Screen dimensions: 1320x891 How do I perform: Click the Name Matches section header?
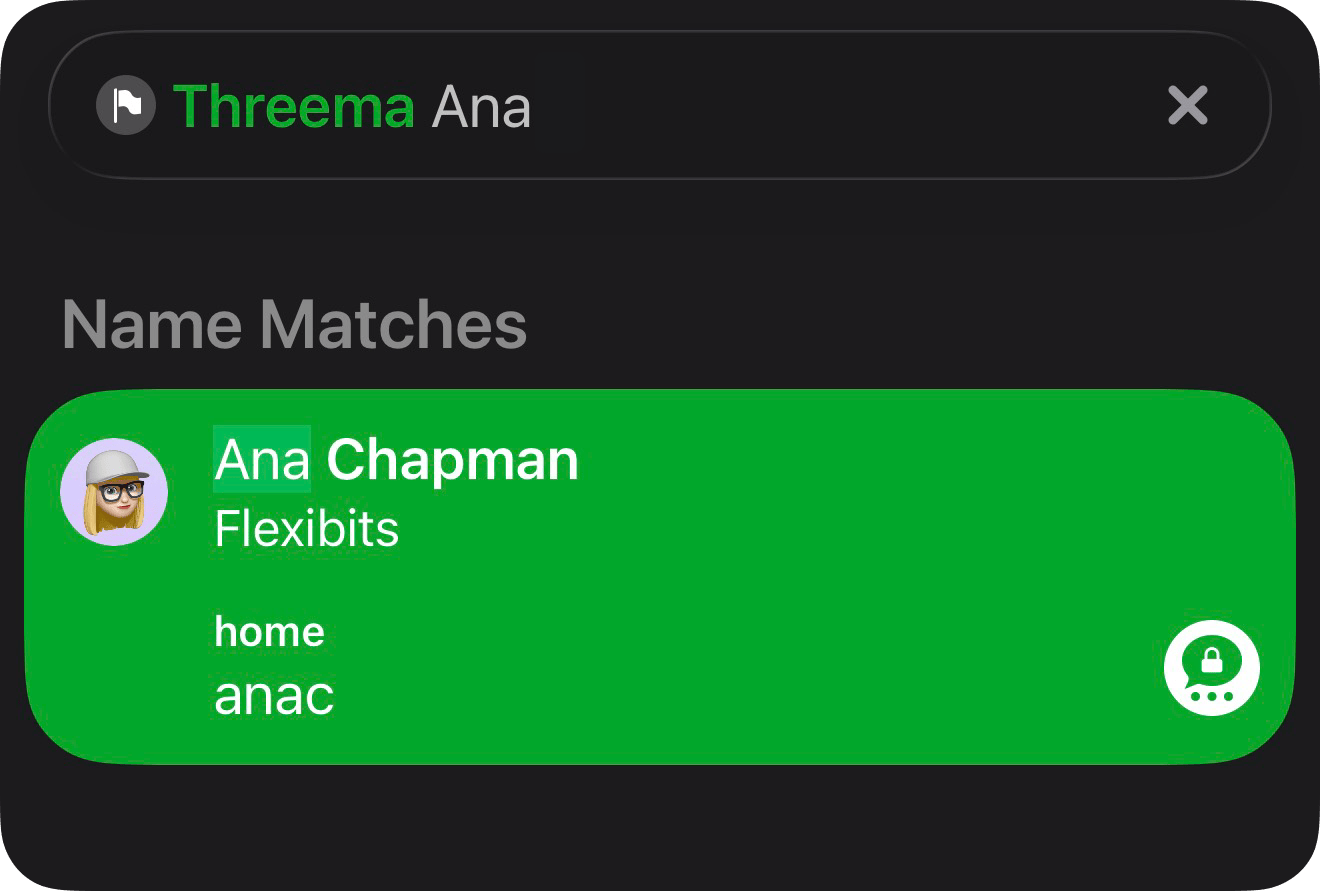[x=294, y=324]
